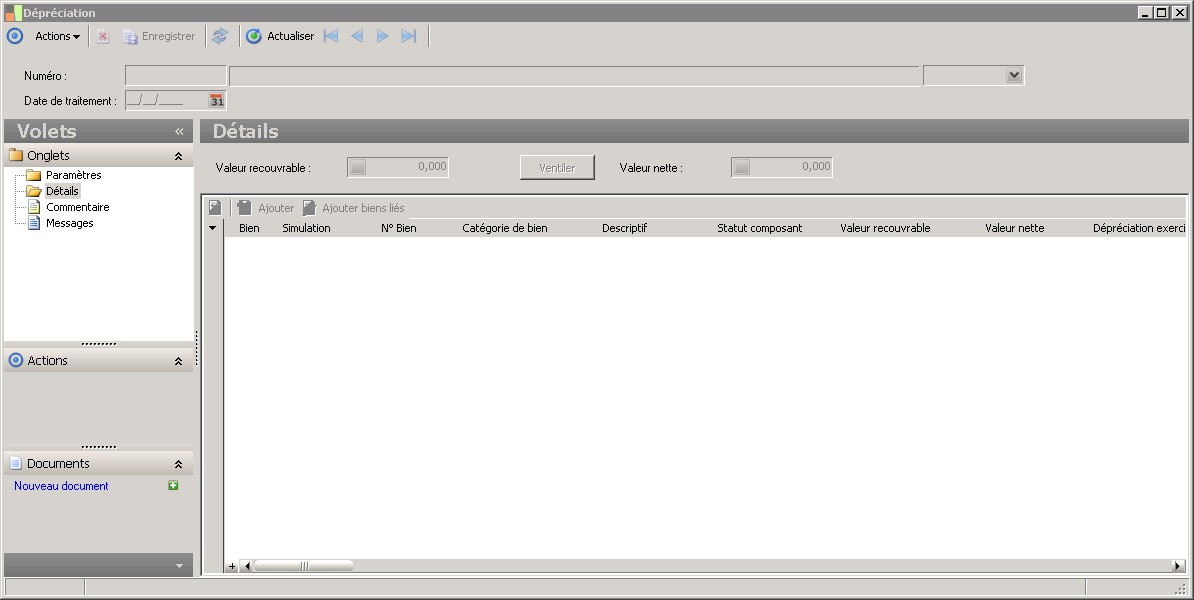The image size is (1194, 600).
Task: Click the green plus icon for new document
Action: [x=173, y=485]
